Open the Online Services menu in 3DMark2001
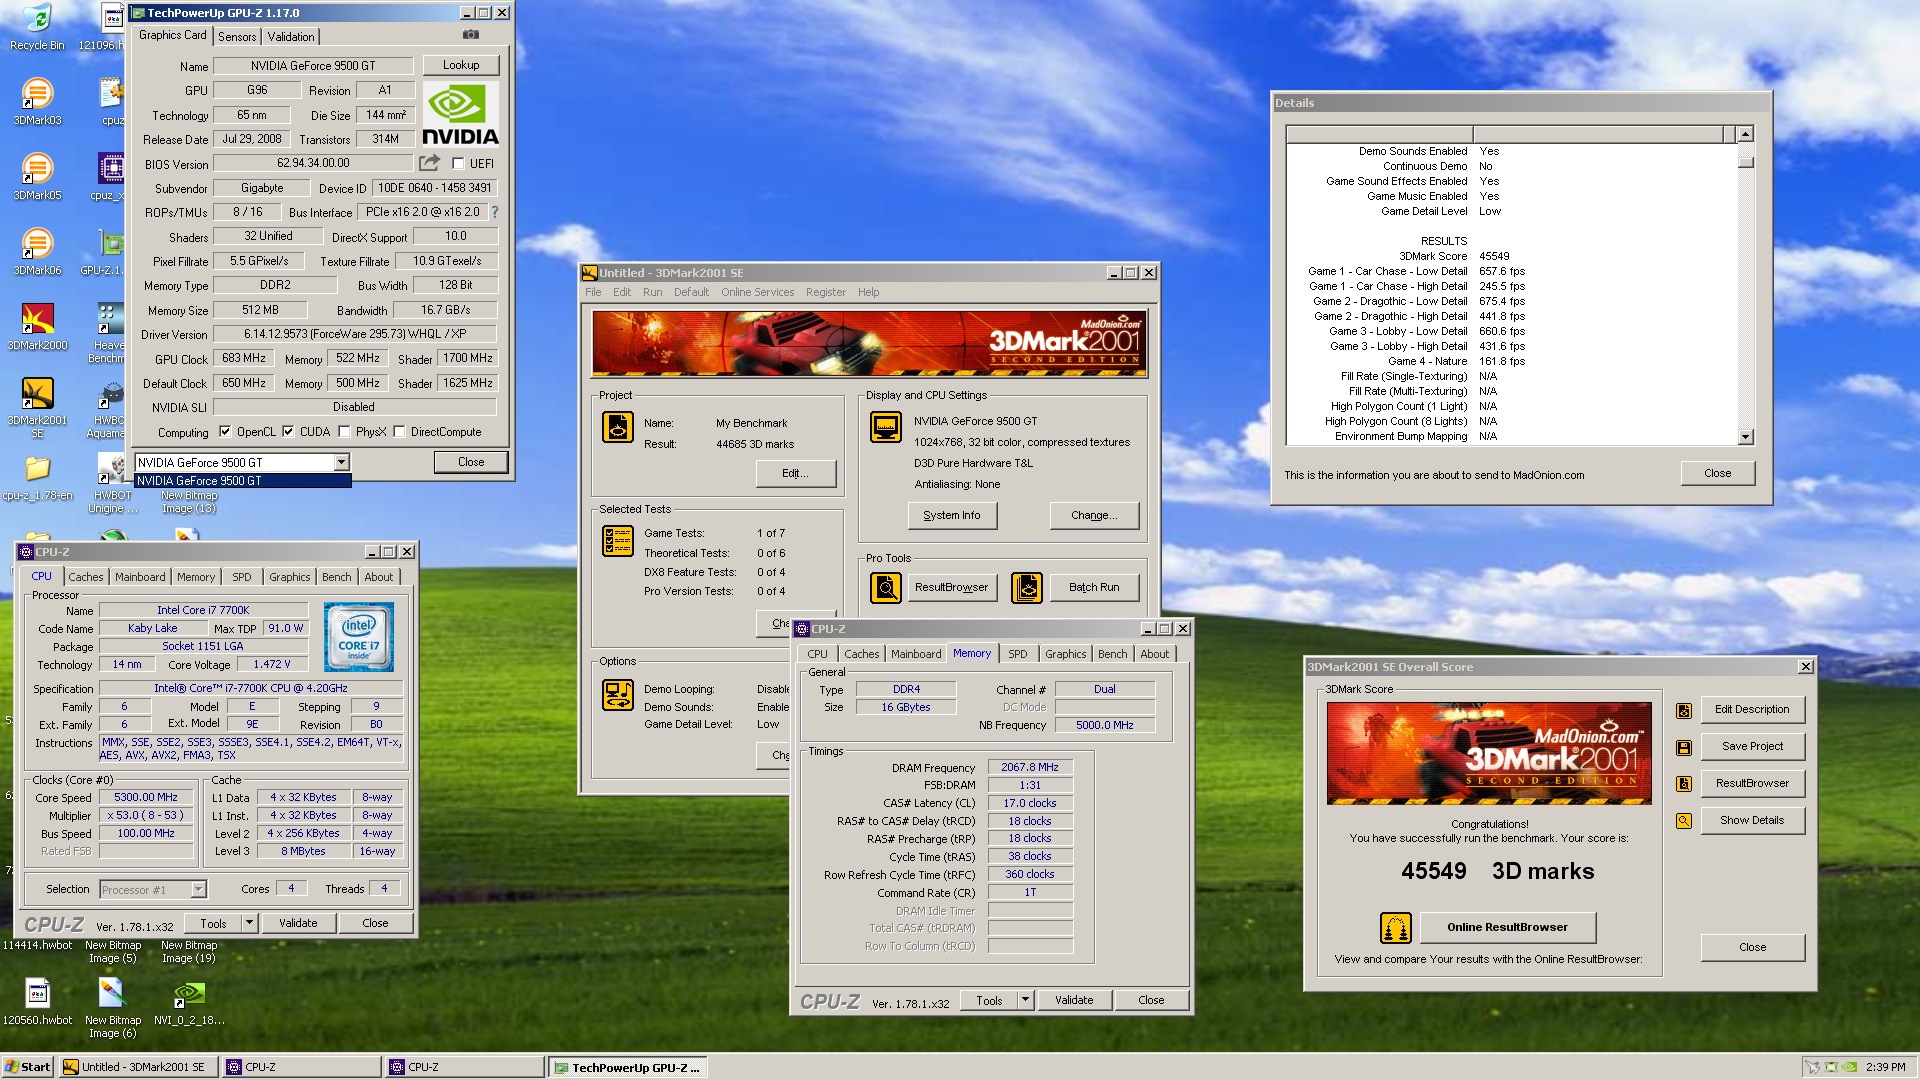The width and height of the screenshot is (1920, 1080). click(757, 292)
